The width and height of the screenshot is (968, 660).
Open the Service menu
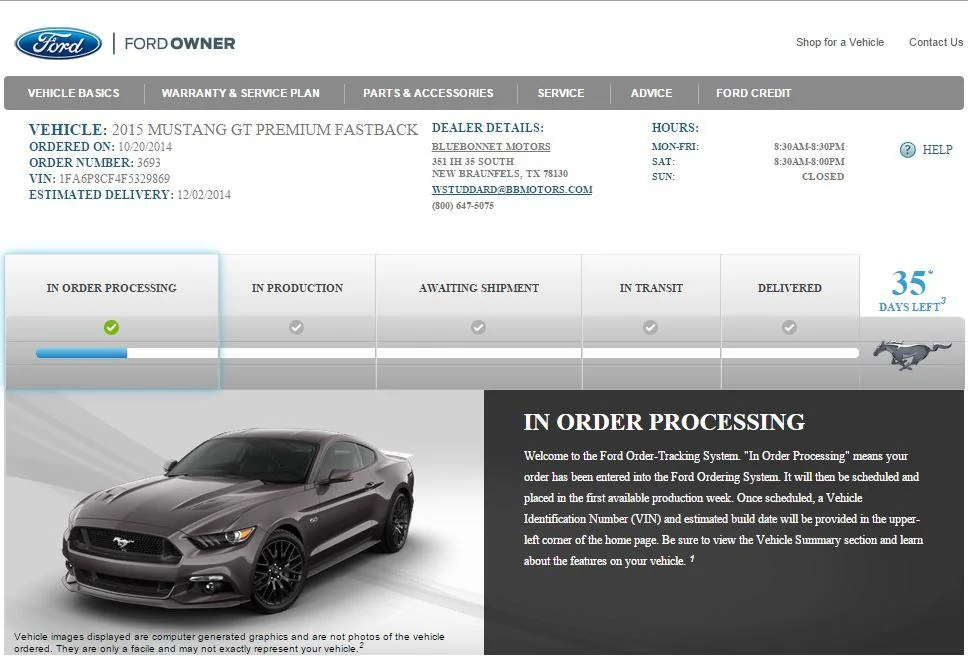point(561,93)
